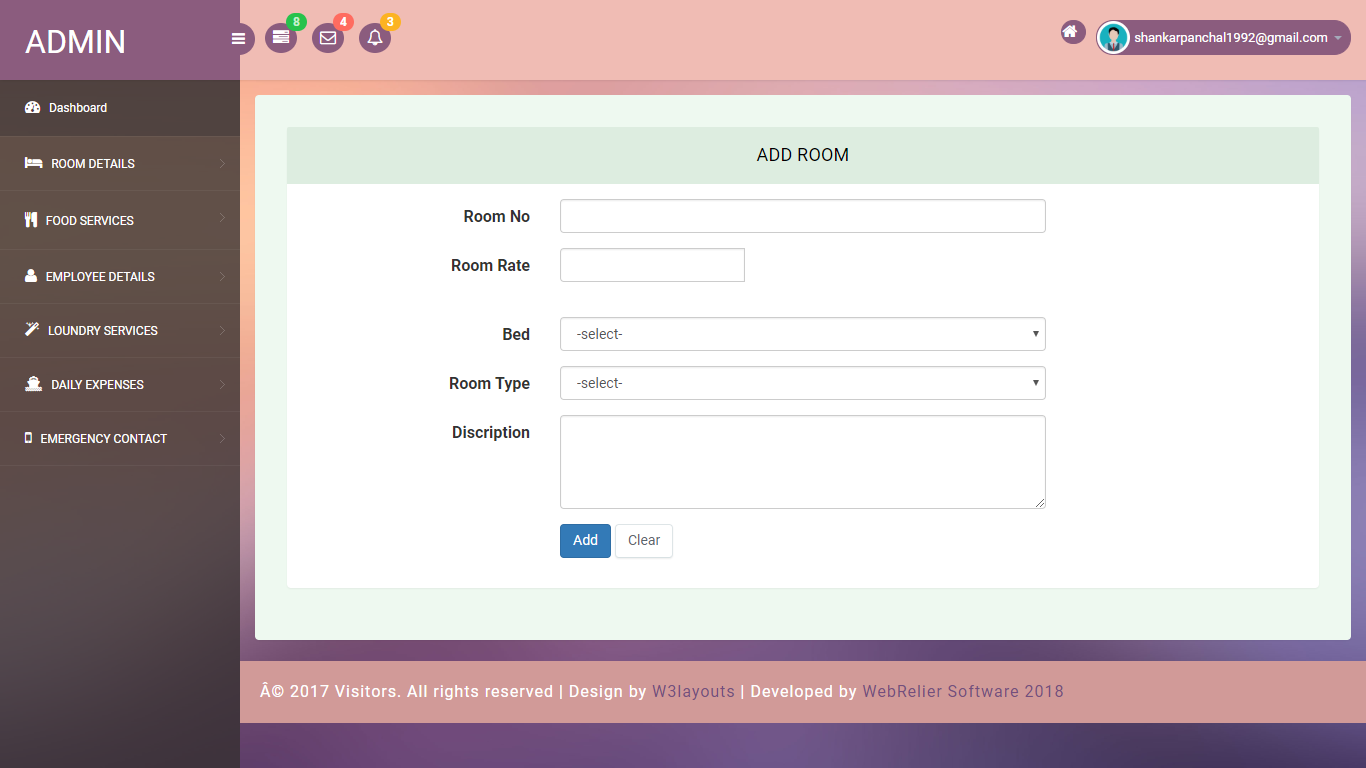Click the ADMIN logo title
Image resolution: width=1366 pixels, height=768 pixels.
(x=75, y=42)
